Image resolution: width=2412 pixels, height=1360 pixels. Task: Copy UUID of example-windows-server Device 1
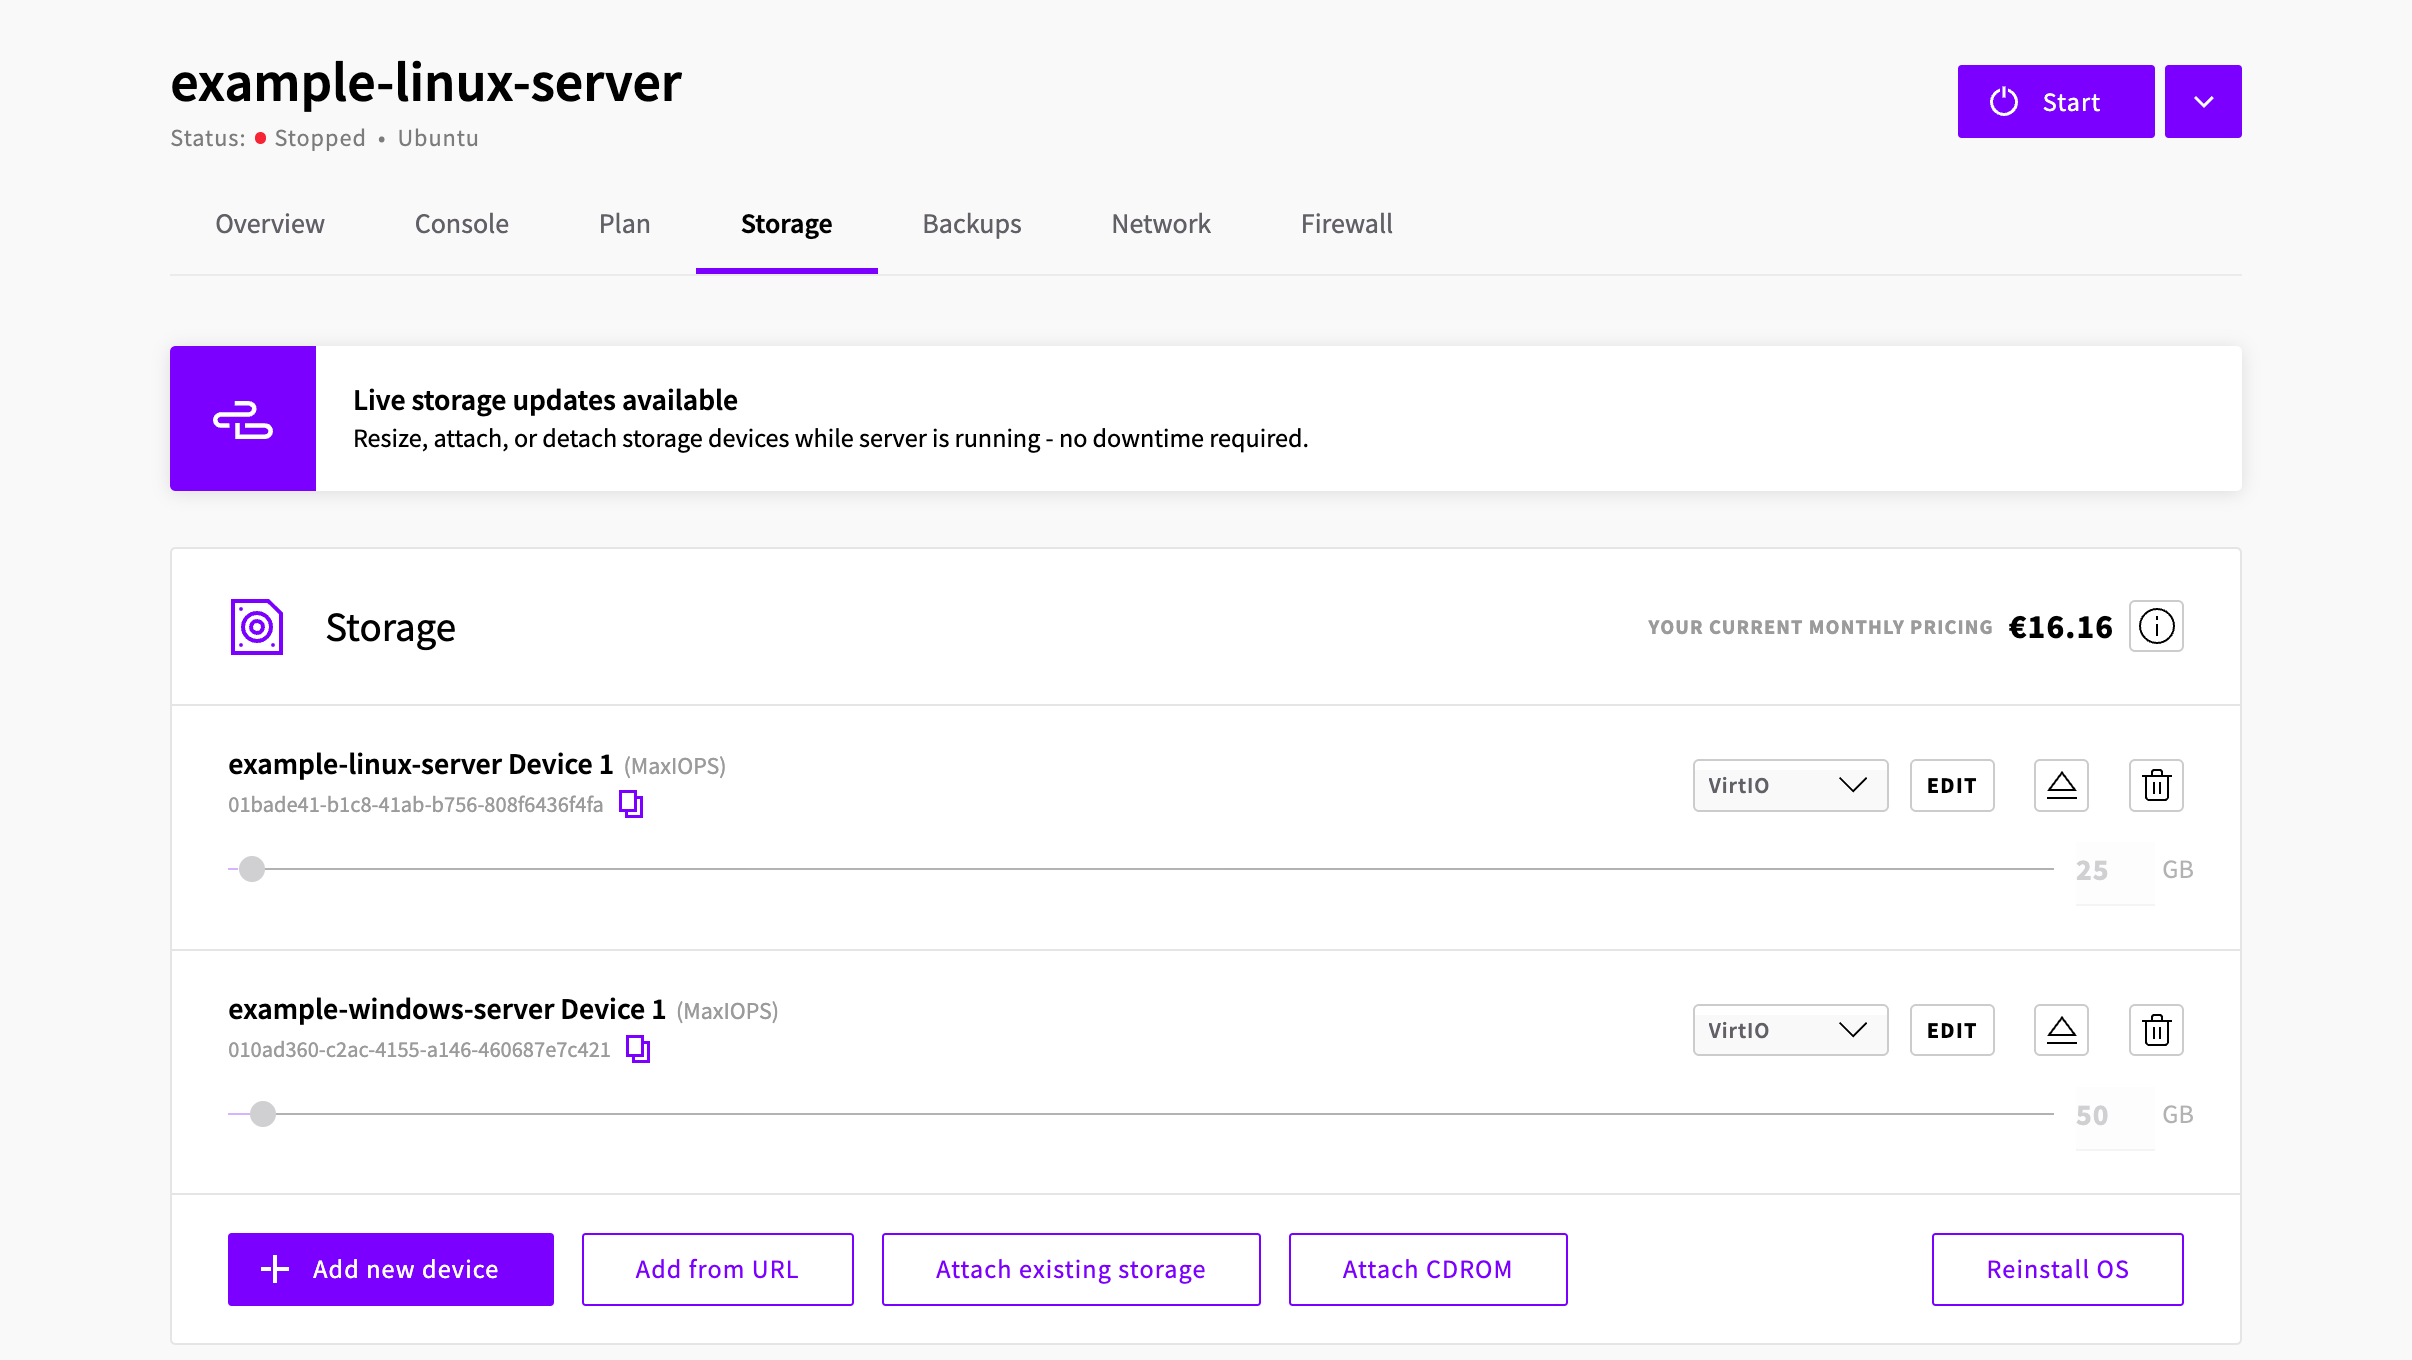click(638, 1049)
